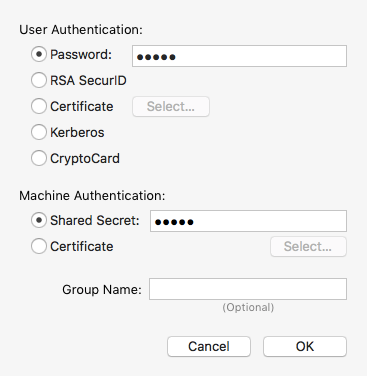Viewport: 367px width, 376px height.
Task: Confirm settings with the OK button
Action: [305, 346]
